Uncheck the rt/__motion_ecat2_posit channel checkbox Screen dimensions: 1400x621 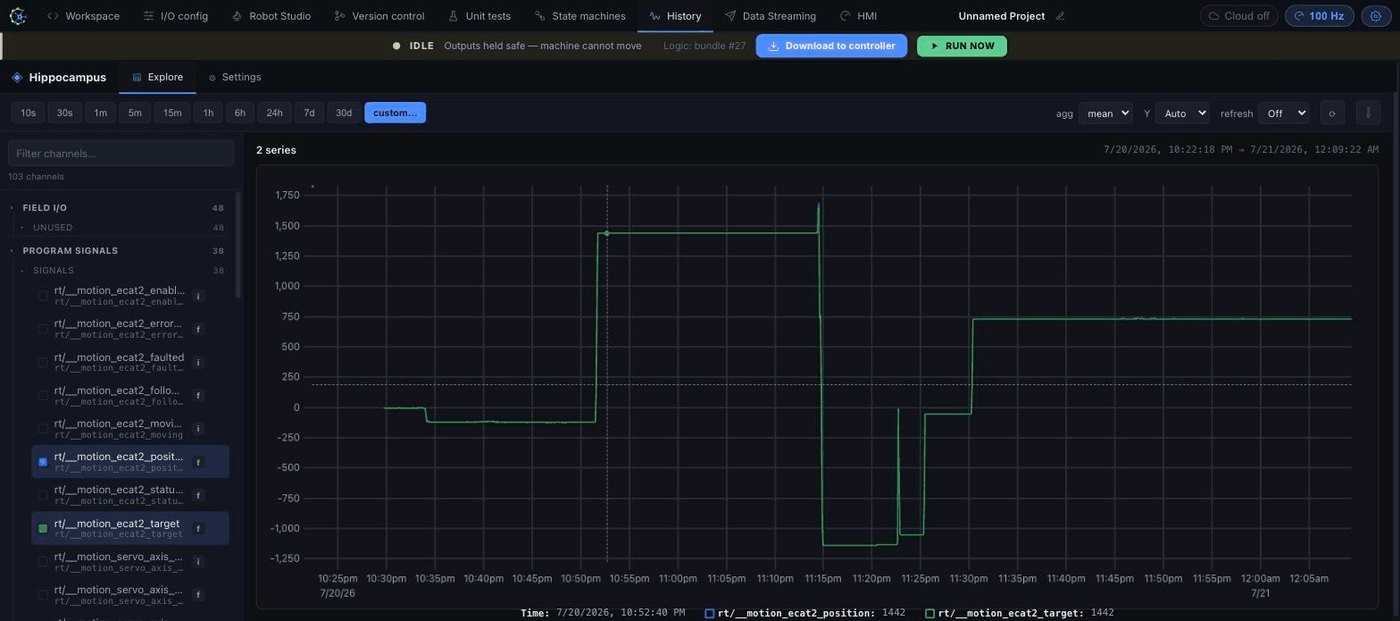(x=42, y=462)
